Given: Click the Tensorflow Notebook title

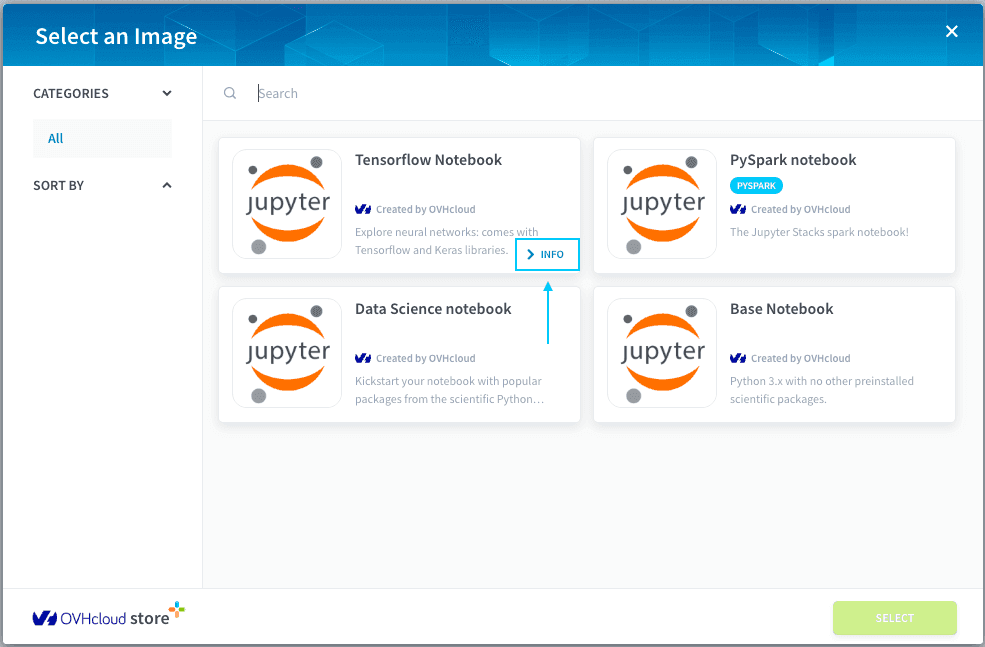Looking at the screenshot, I should [428, 160].
